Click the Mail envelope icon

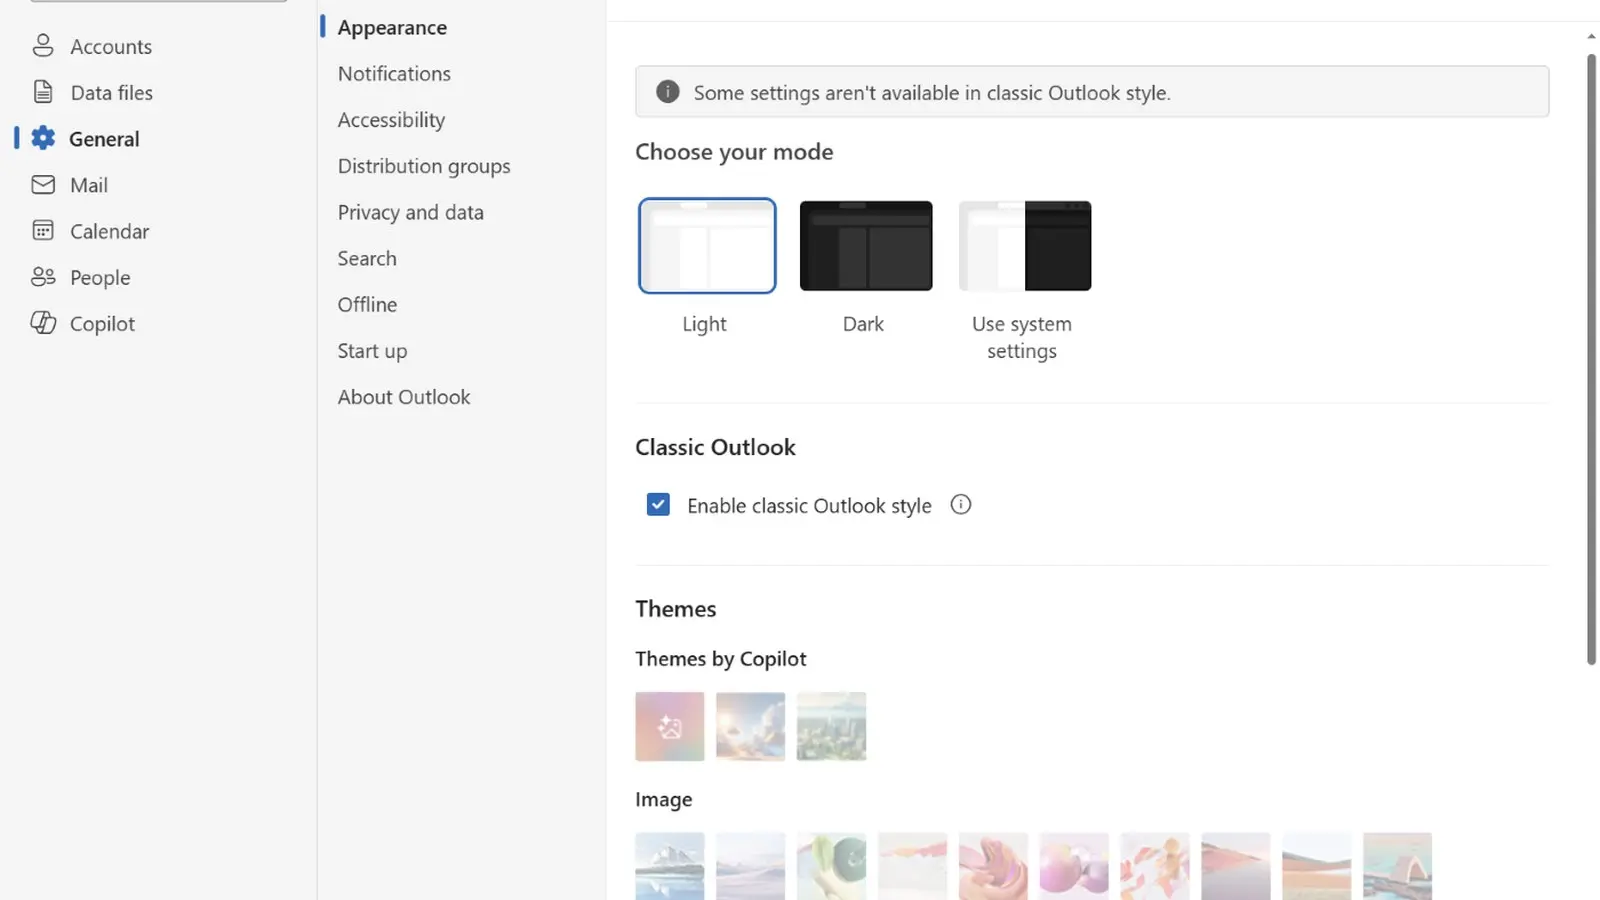43,185
